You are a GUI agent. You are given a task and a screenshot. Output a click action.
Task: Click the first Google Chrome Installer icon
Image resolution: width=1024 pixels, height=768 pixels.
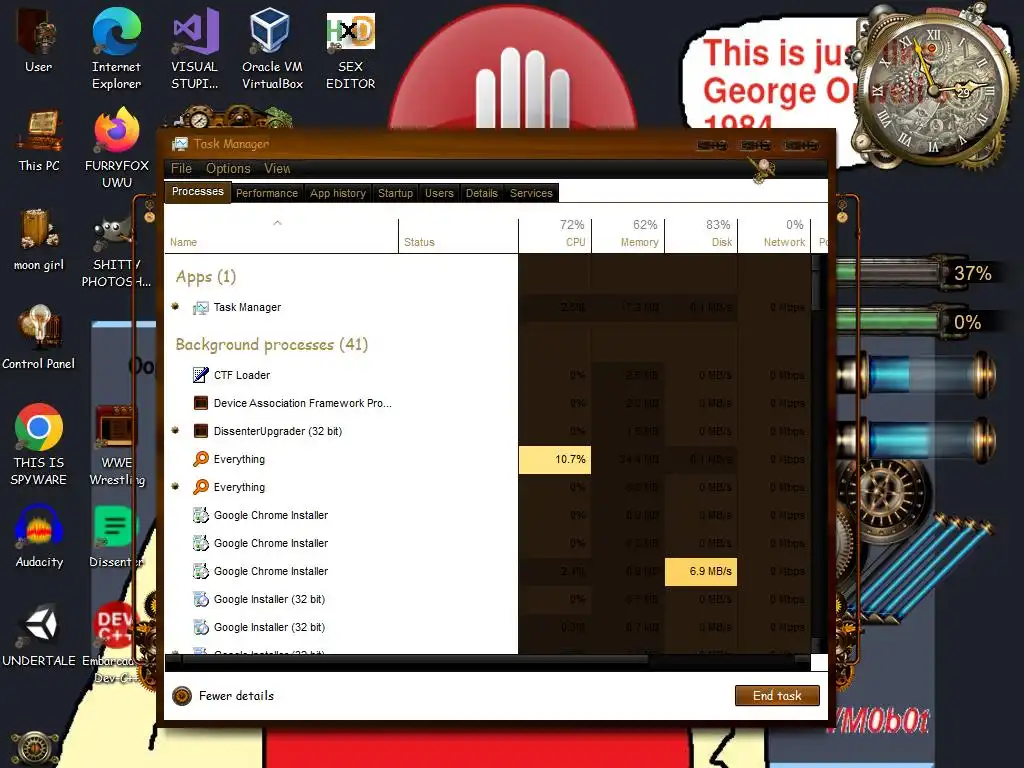pos(200,515)
